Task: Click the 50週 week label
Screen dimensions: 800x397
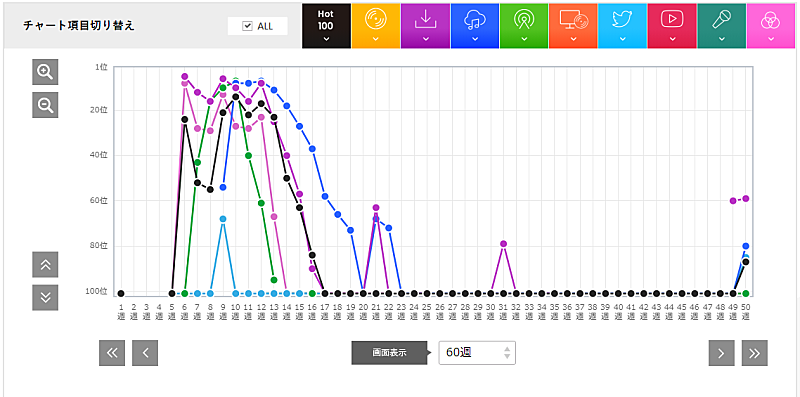Action: tap(746, 311)
